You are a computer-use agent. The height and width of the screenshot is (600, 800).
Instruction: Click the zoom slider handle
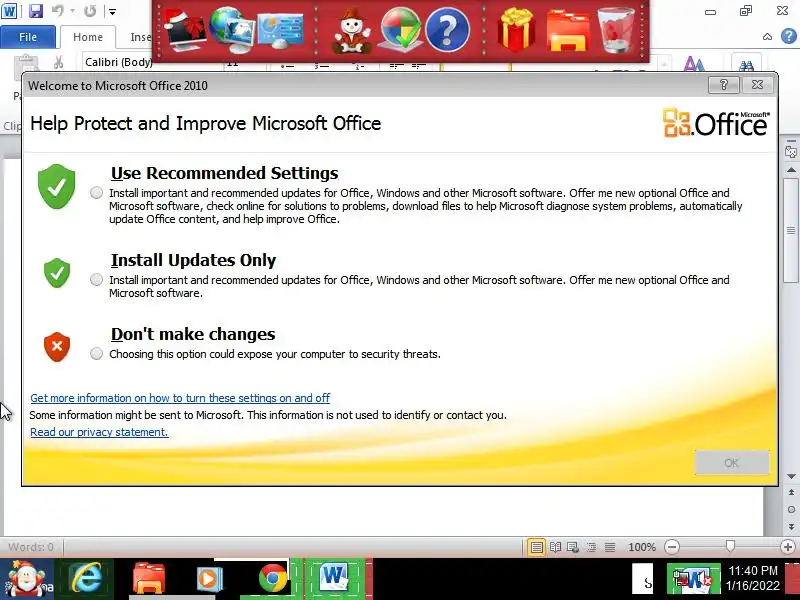coord(730,547)
